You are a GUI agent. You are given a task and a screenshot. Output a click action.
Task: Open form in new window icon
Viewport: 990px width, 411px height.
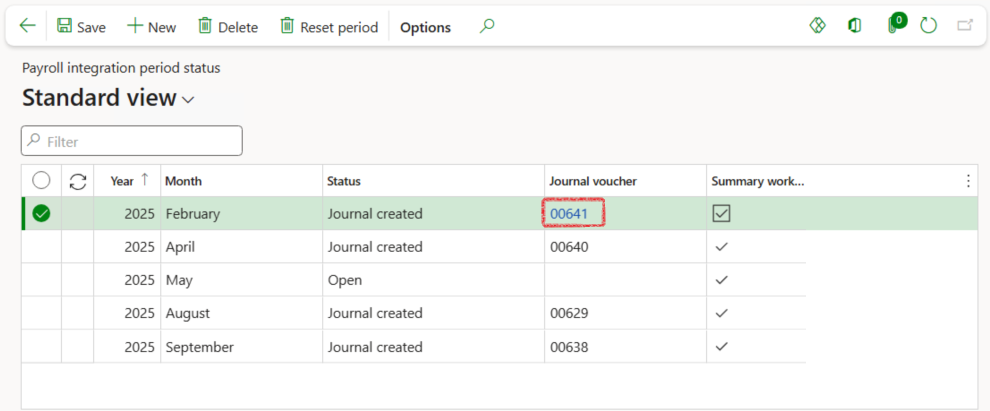[965, 26]
